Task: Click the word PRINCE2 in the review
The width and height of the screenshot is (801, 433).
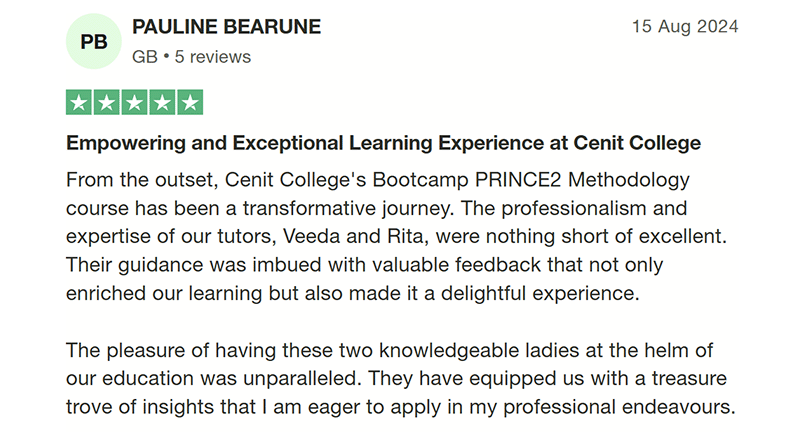Action: pyautogui.click(x=518, y=180)
